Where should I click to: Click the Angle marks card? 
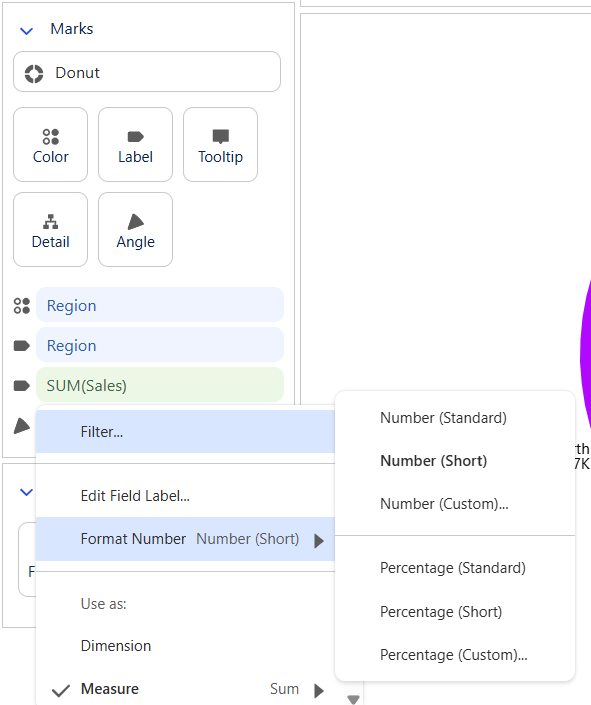135,229
